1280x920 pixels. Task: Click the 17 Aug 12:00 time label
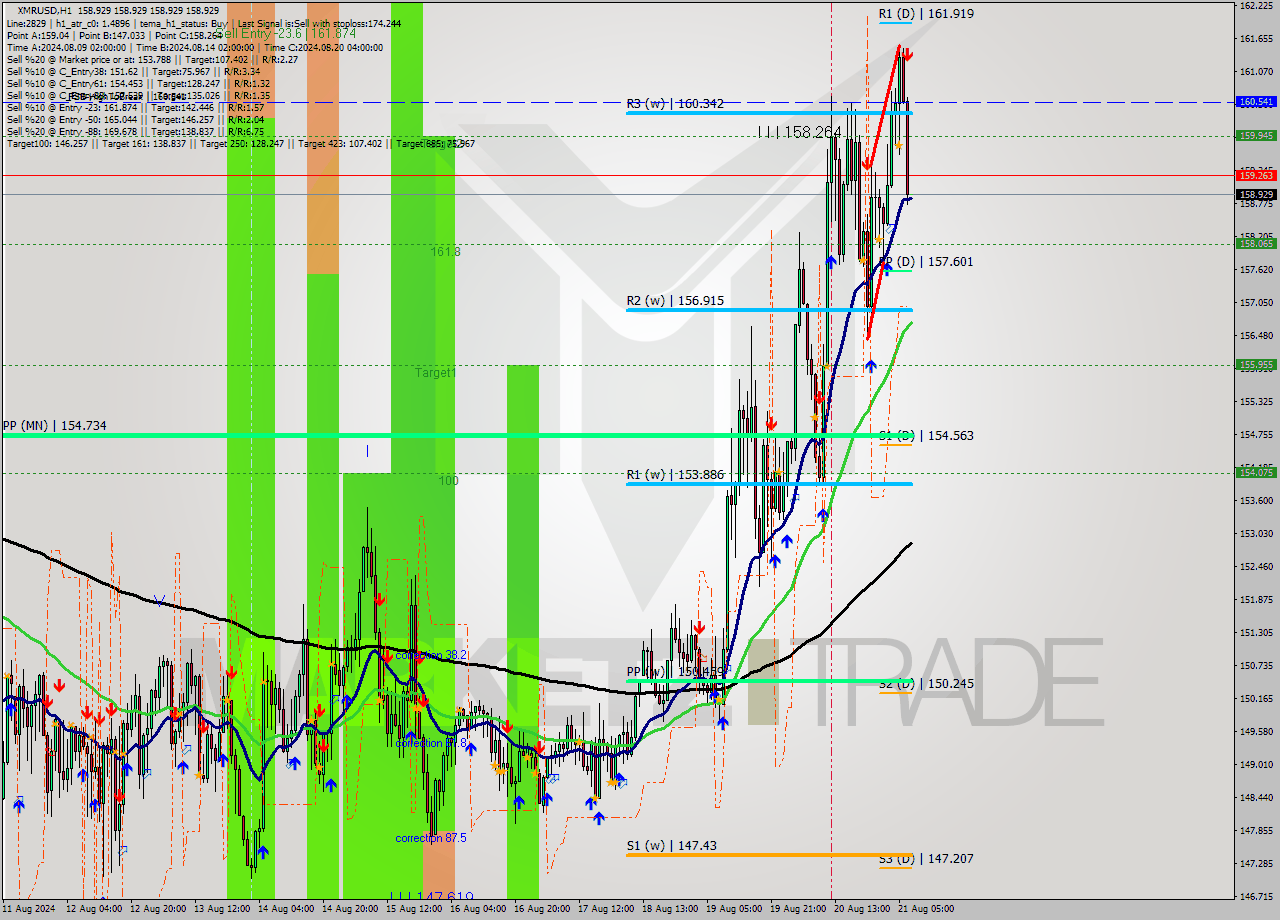pos(607,910)
